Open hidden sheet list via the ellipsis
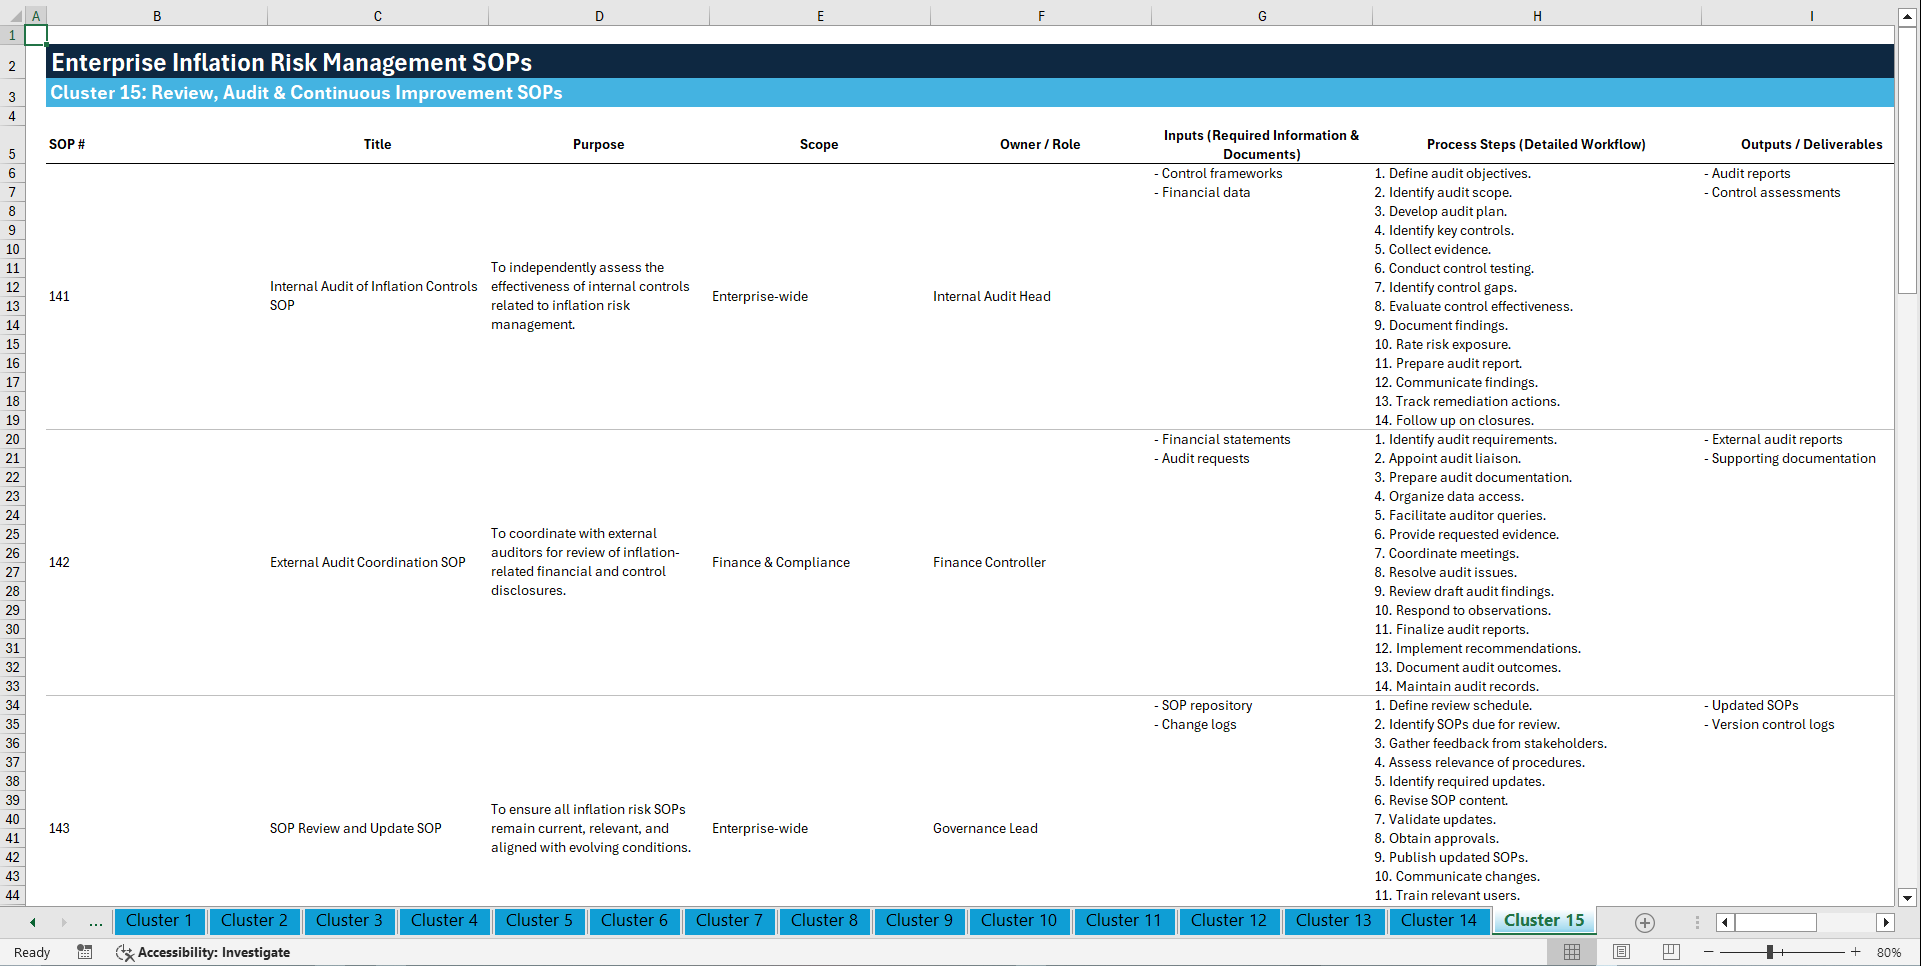The width and height of the screenshot is (1921, 966). coord(95,922)
